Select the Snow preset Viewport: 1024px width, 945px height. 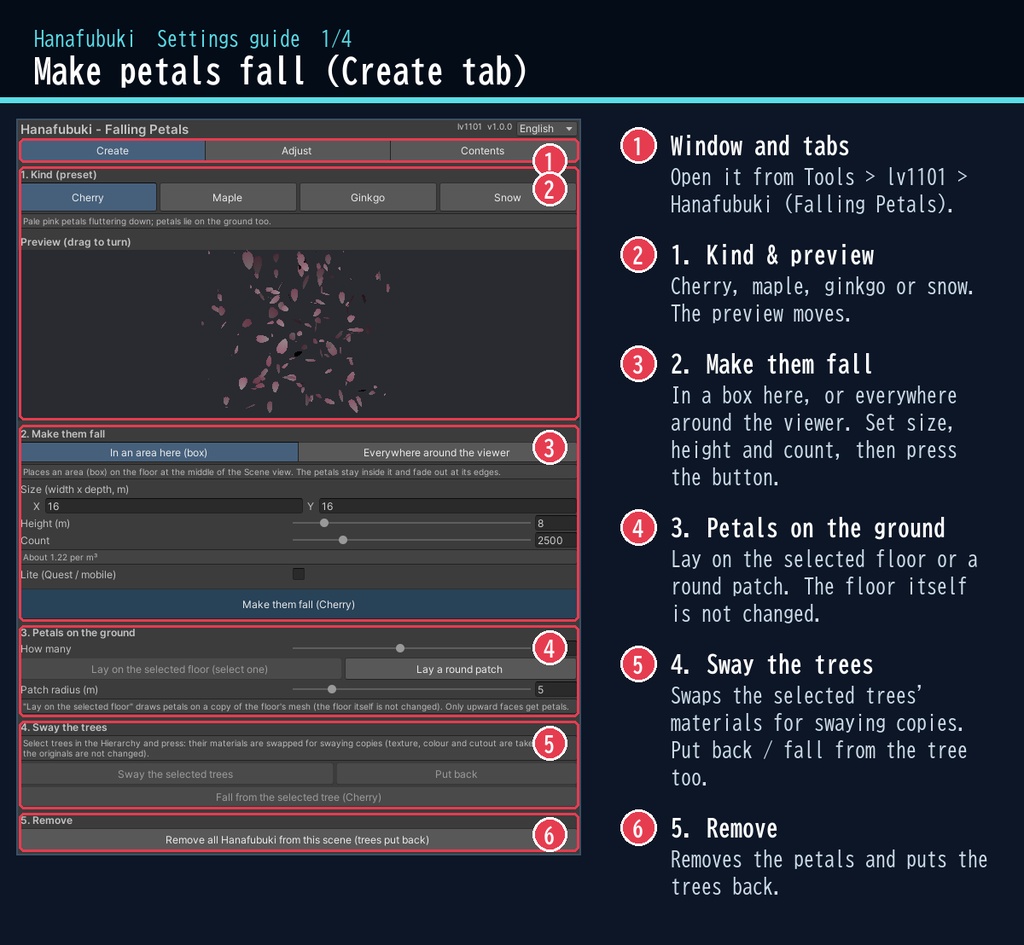click(507, 197)
